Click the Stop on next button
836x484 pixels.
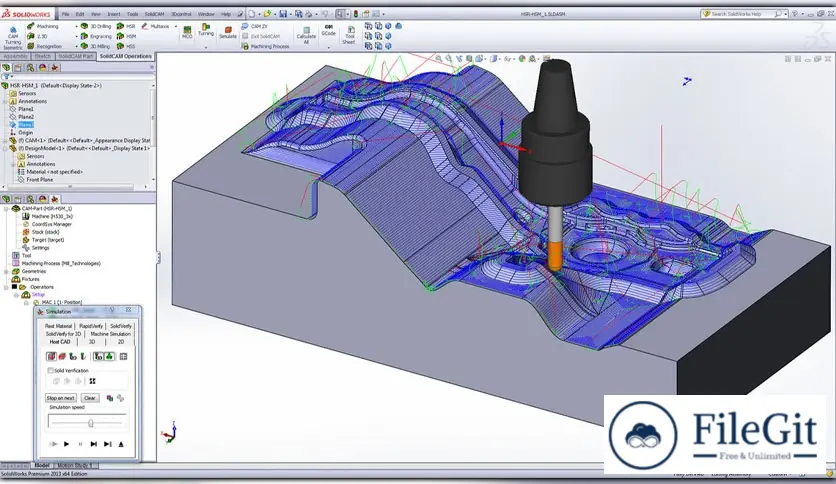click(61, 398)
